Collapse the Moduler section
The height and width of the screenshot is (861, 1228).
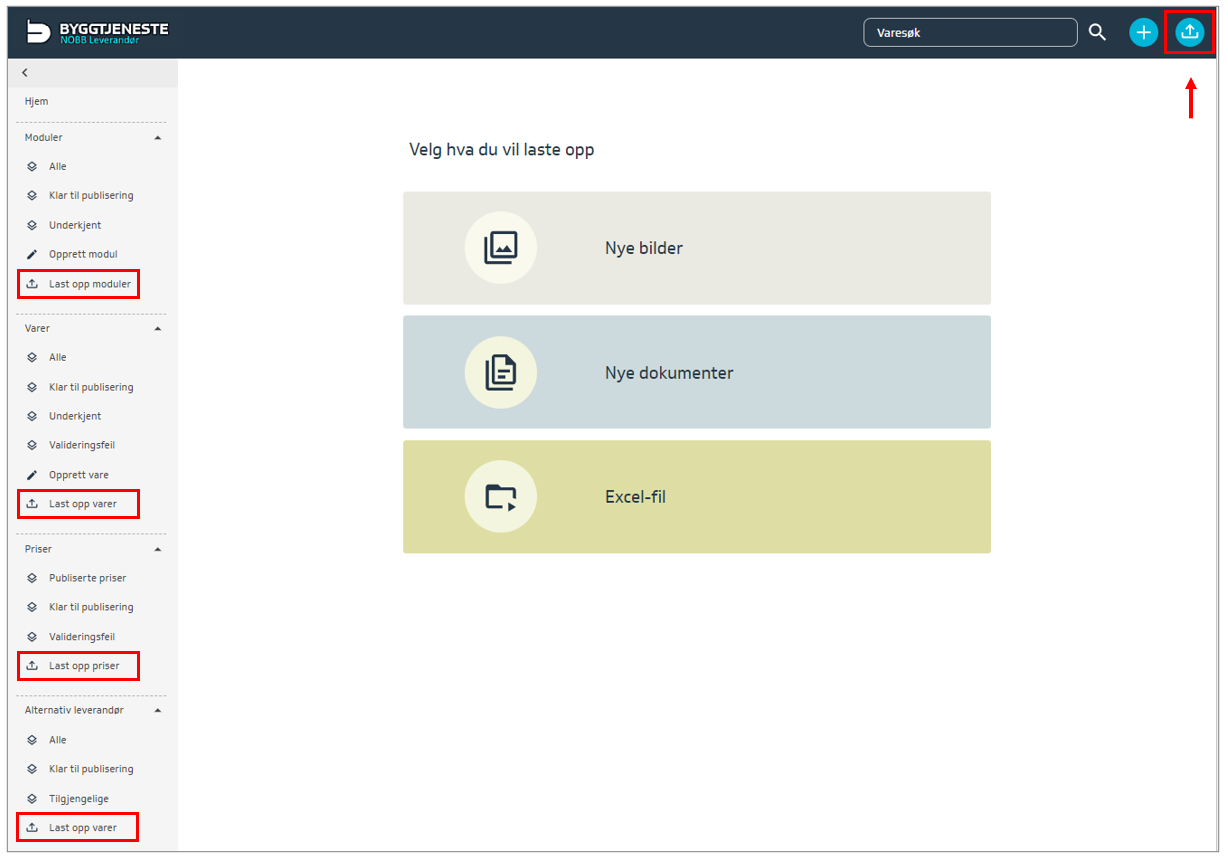[x=158, y=138]
